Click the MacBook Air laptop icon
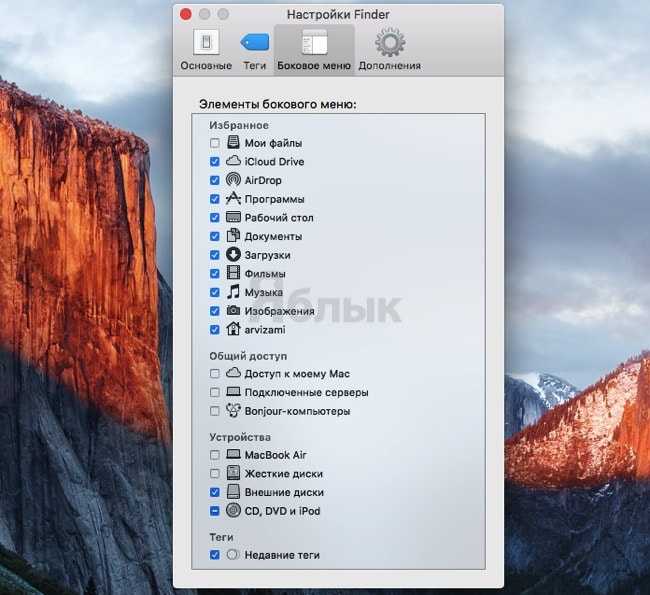 [x=233, y=454]
